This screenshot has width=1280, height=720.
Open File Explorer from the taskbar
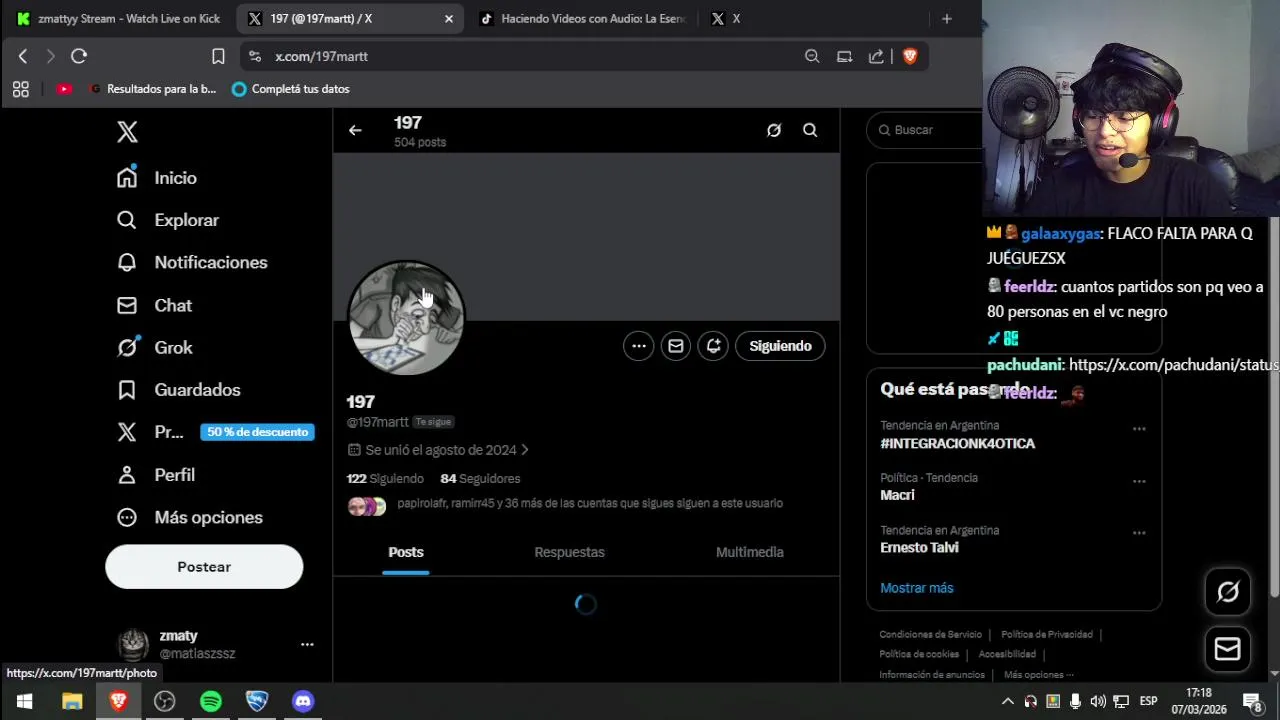[x=72, y=701]
